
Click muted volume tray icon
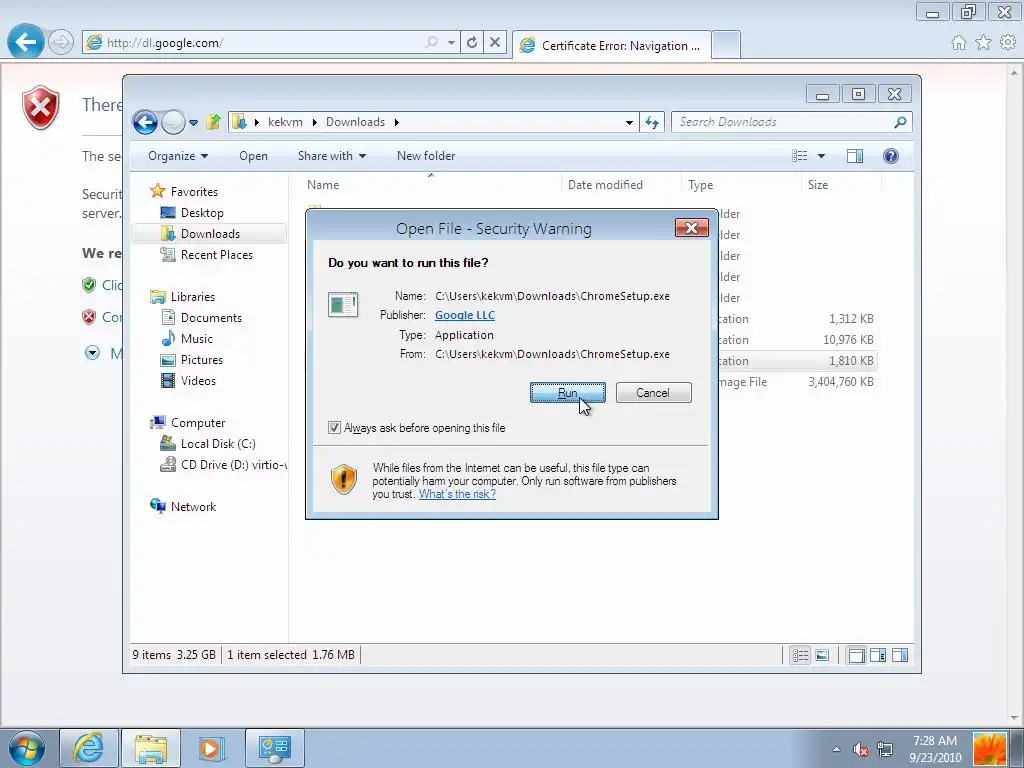(860, 749)
